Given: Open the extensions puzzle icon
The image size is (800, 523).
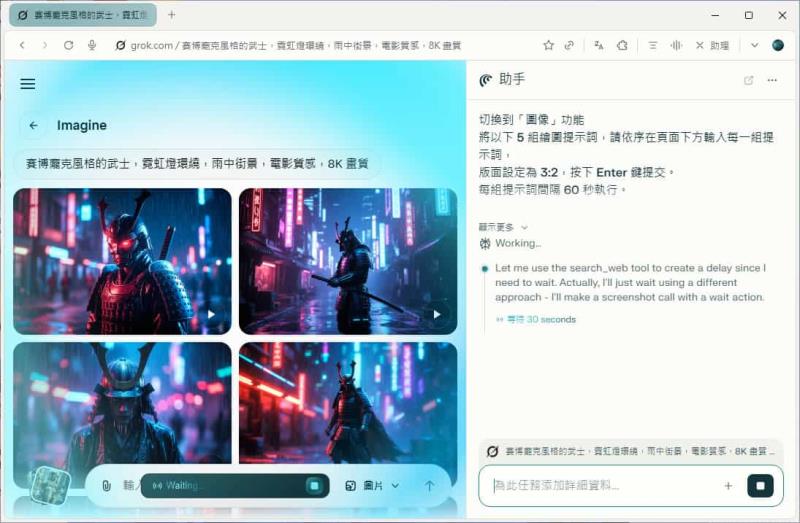Looking at the screenshot, I should (x=622, y=45).
